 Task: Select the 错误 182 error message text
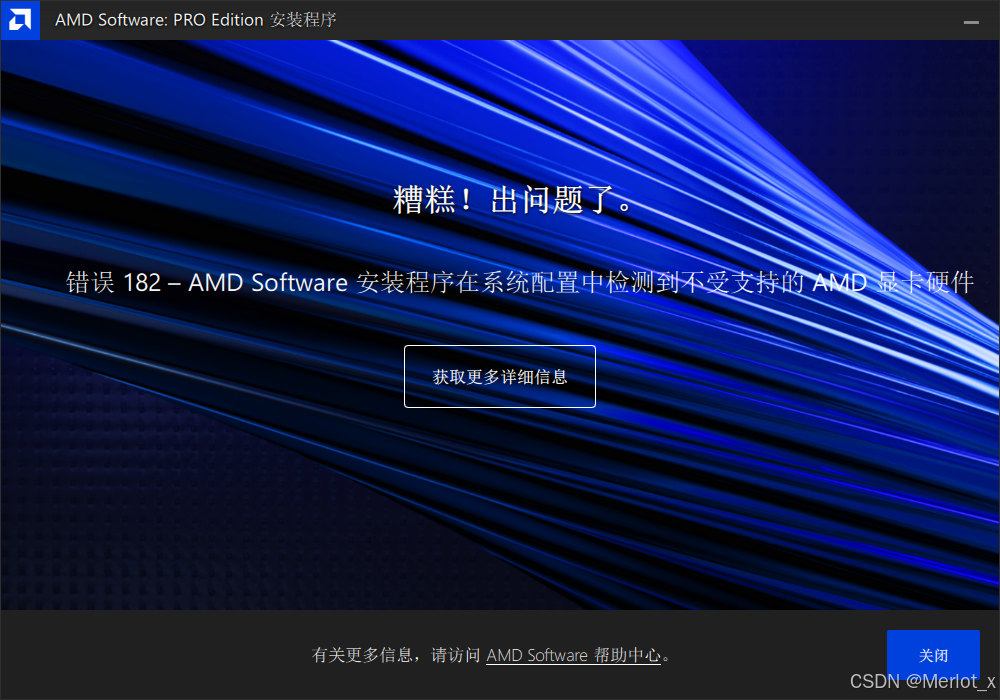[520, 282]
